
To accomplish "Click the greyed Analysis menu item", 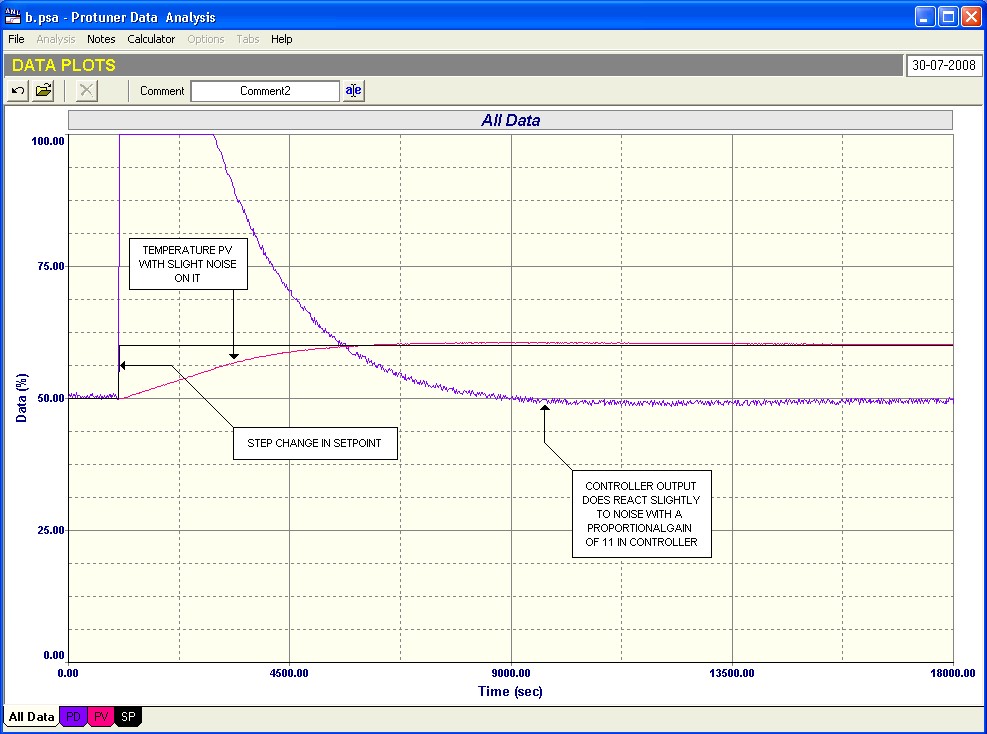I will pyautogui.click(x=56, y=39).
